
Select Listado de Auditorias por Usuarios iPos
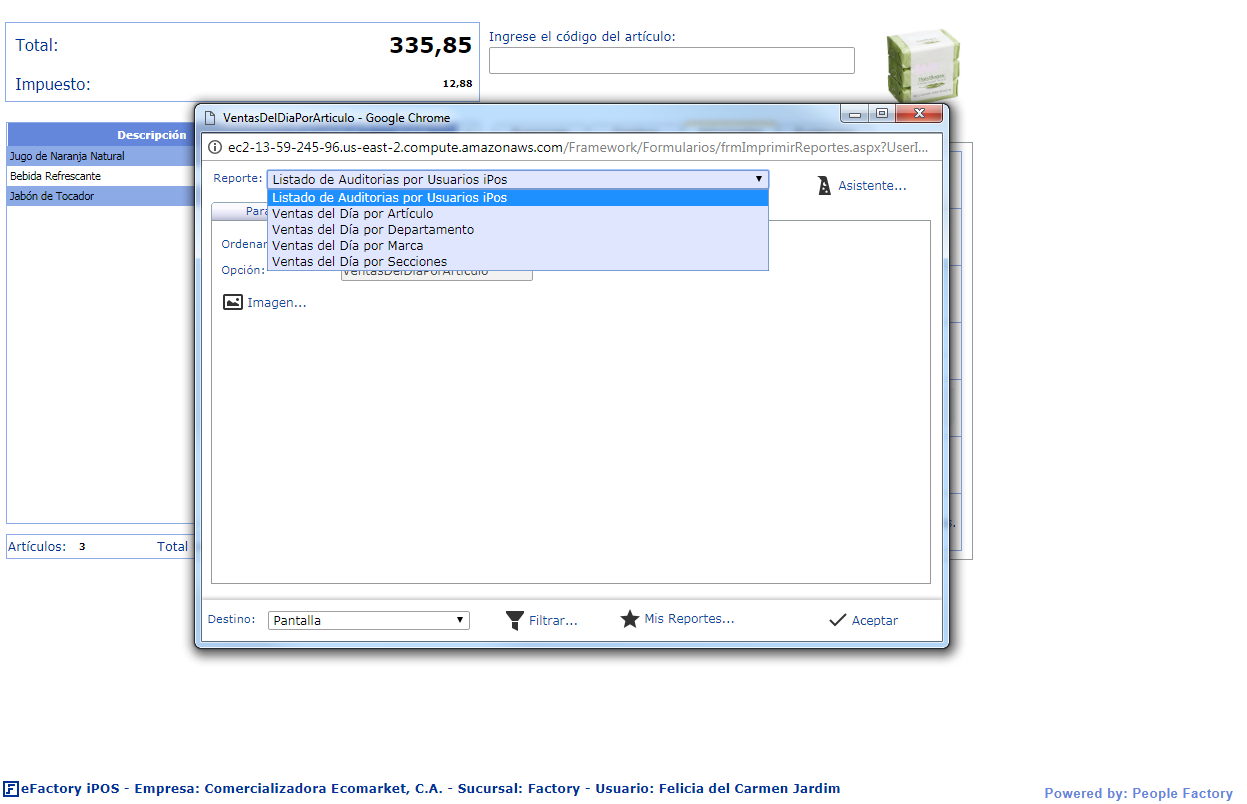tap(389, 198)
